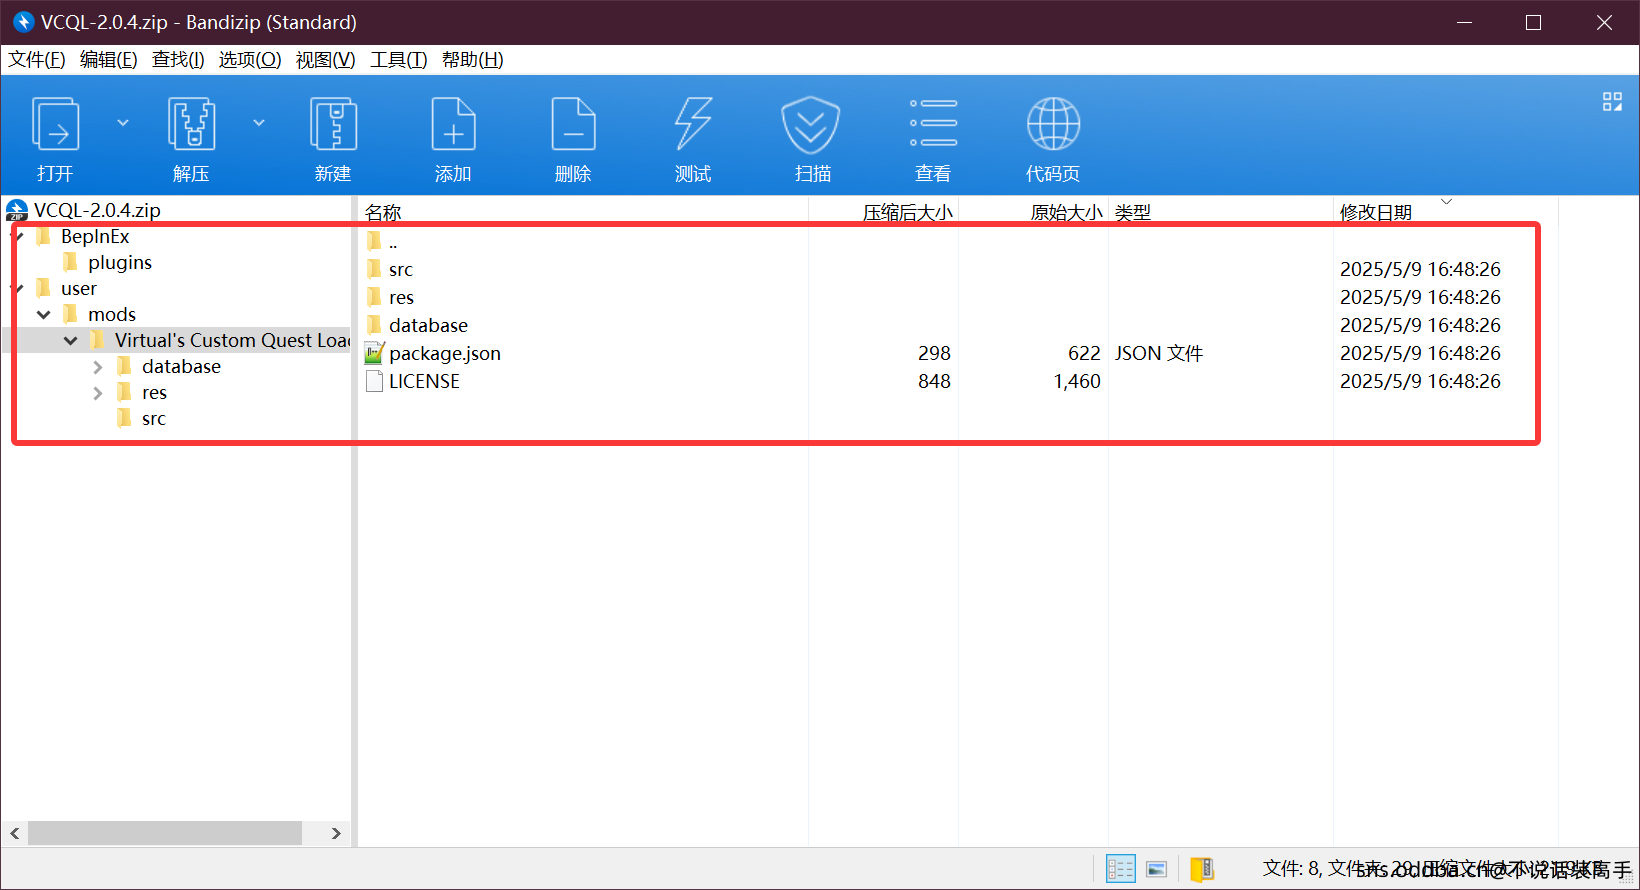Expand the database tree node
Screen dimensions: 1640x890
coord(98,367)
